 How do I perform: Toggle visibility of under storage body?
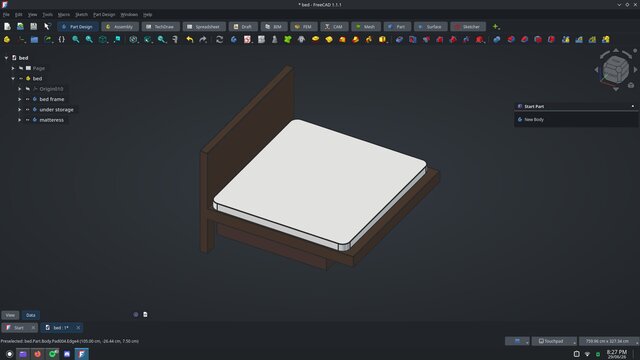(x=28, y=109)
